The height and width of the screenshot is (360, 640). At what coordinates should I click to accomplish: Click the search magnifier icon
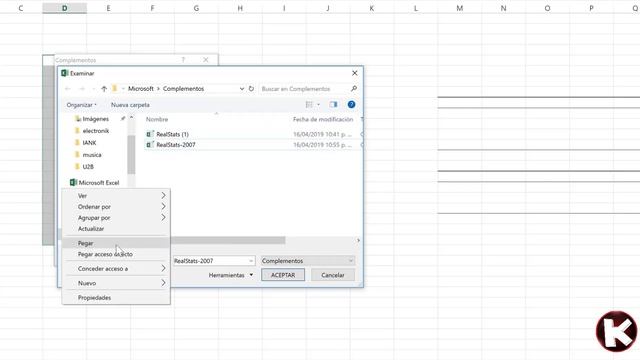click(353, 89)
